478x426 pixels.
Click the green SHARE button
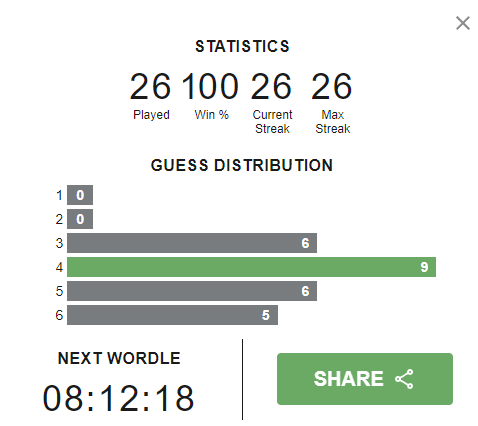click(365, 379)
